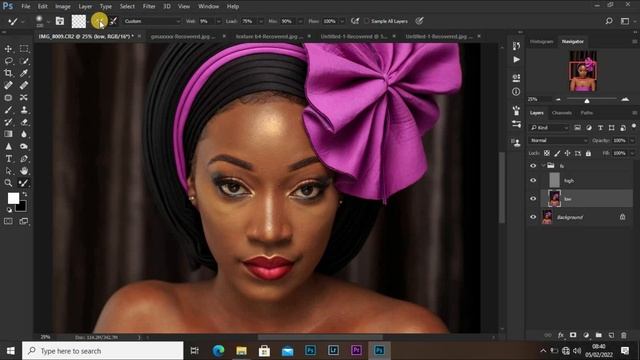The width and height of the screenshot is (640, 360).
Task: Select the Eraser tool
Action: click(24, 122)
